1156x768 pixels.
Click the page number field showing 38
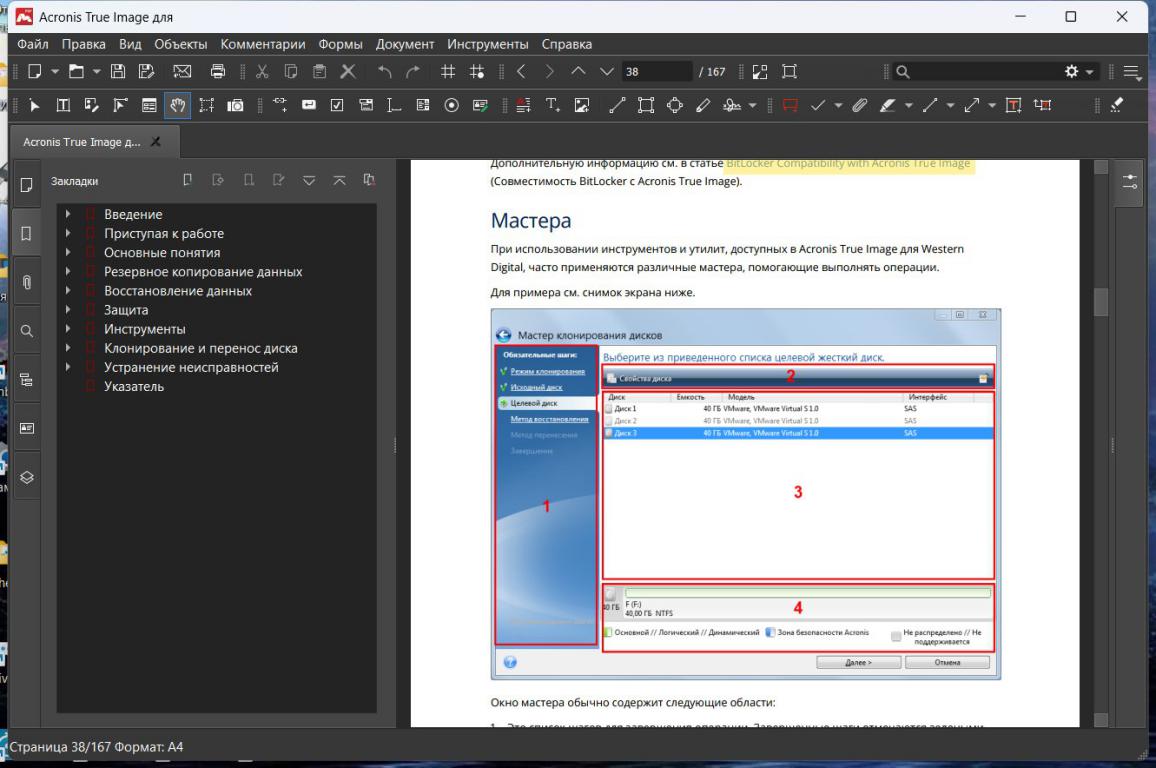click(x=655, y=71)
